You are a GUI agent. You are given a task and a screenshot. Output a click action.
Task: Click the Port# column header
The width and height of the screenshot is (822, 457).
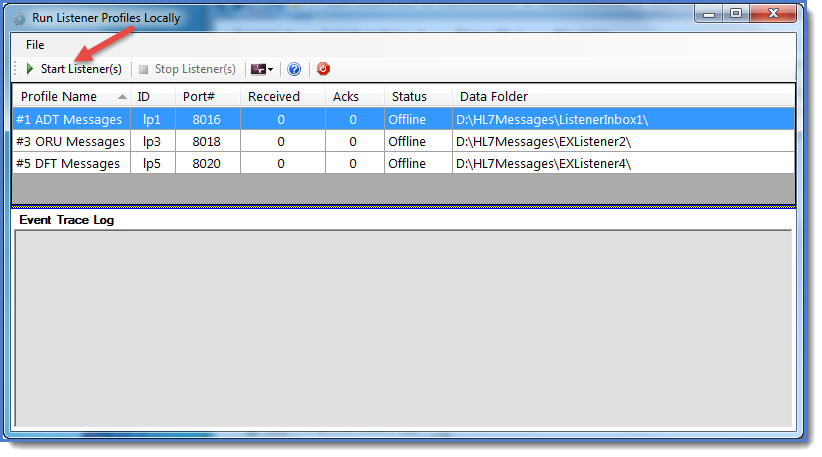(208, 96)
